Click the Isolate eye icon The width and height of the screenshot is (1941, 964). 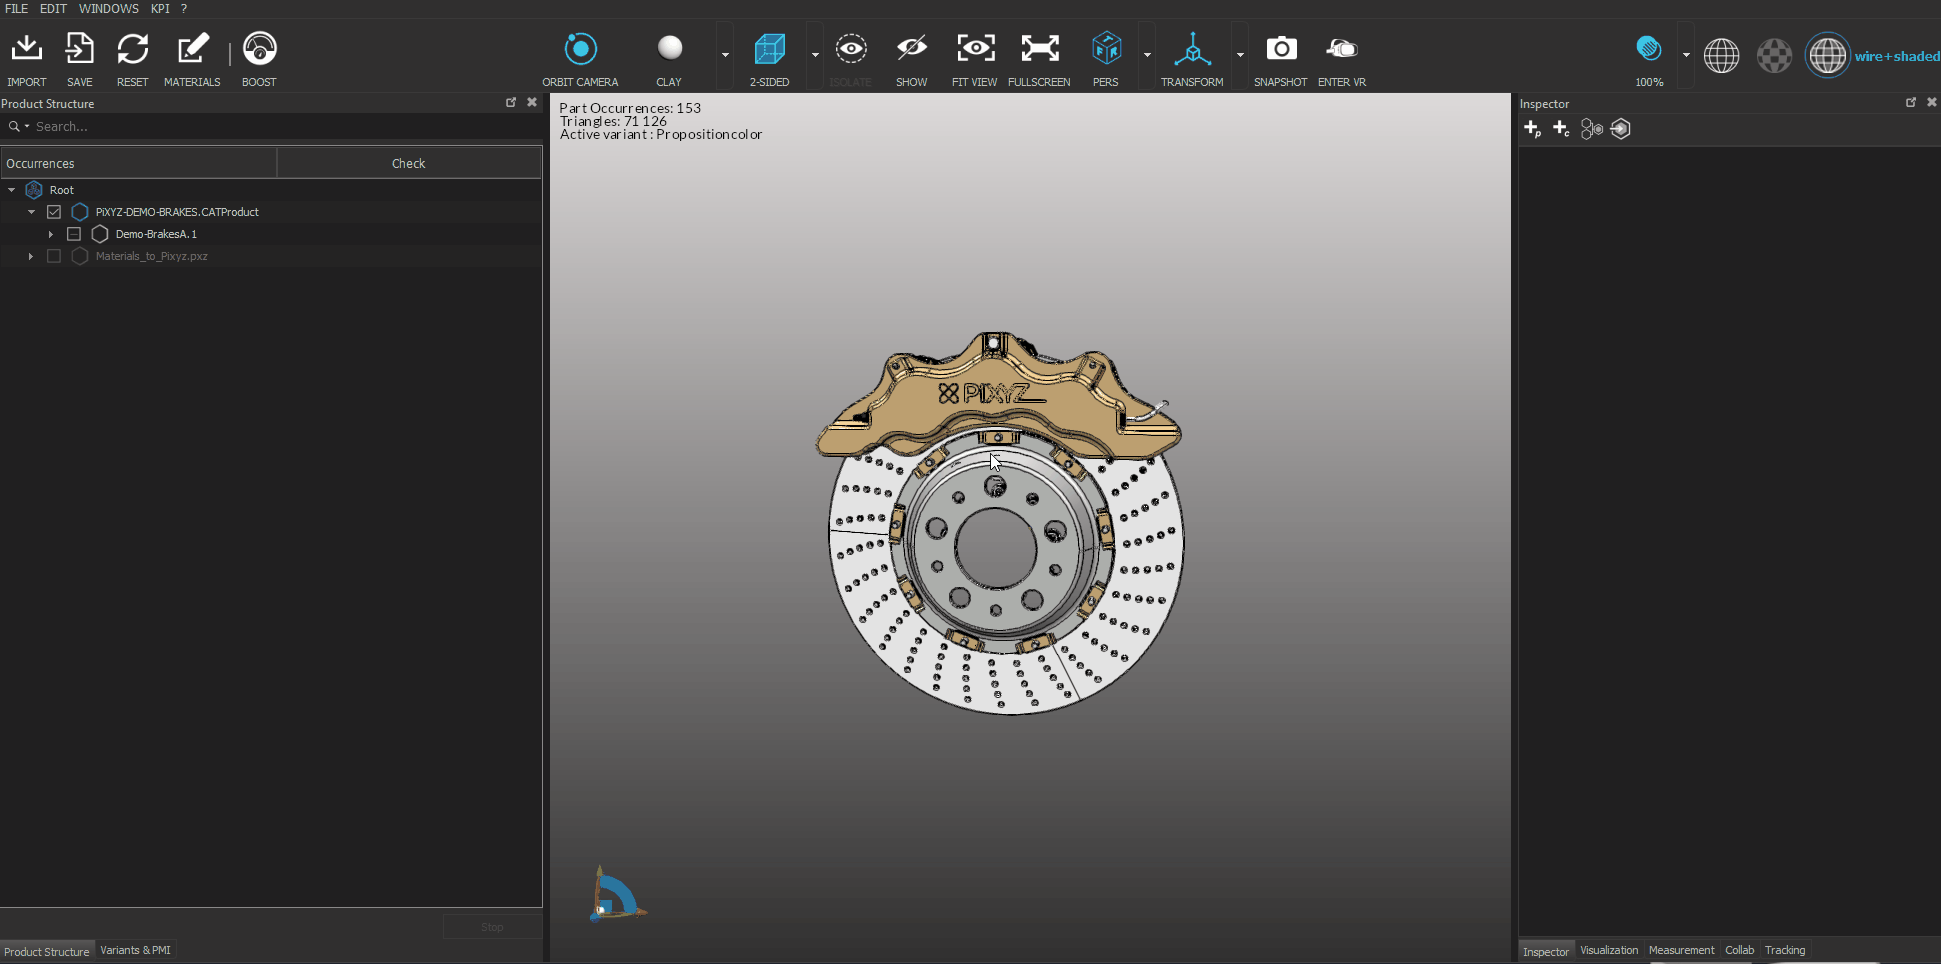(851, 49)
